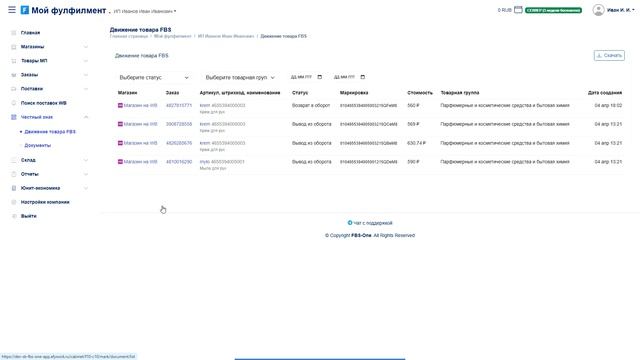Screen dimensions: 640x360
Task: Select Движение товара FBS submenu item
Action: point(50,132)
